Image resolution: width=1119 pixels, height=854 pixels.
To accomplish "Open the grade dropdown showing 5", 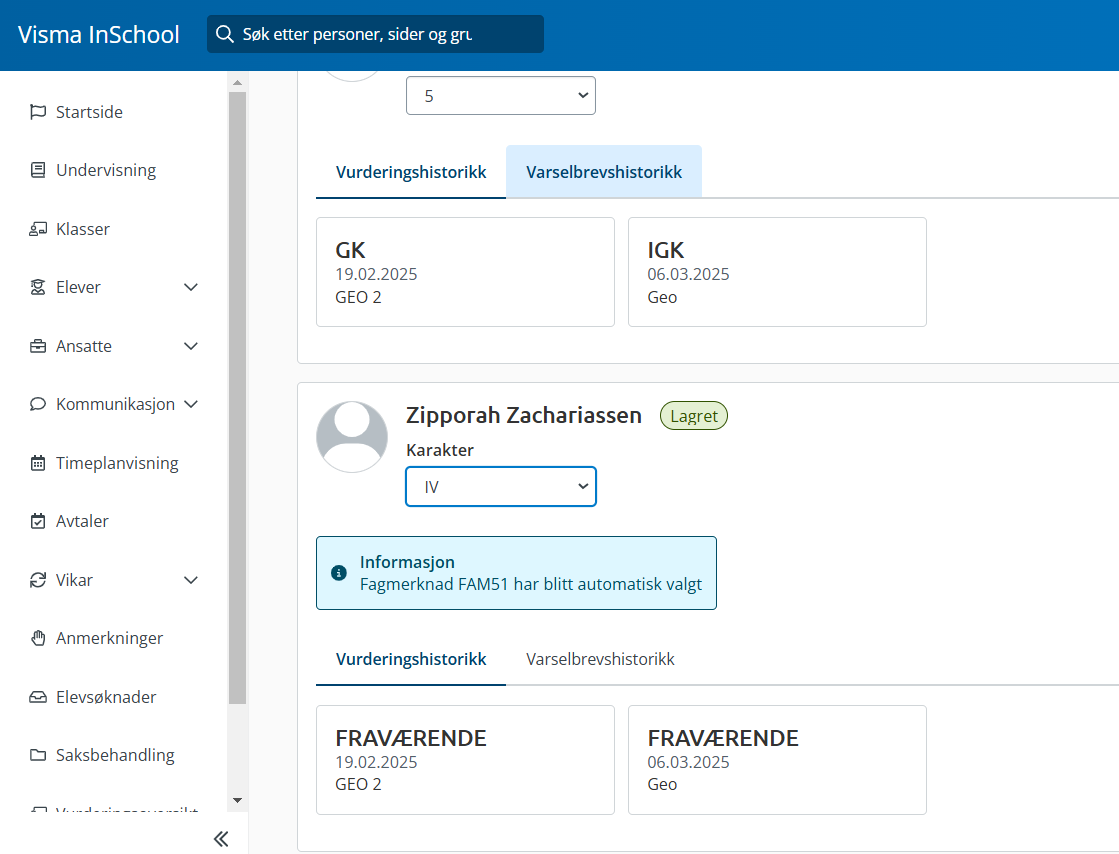I will pyautogui.click(x=501, y=96).
